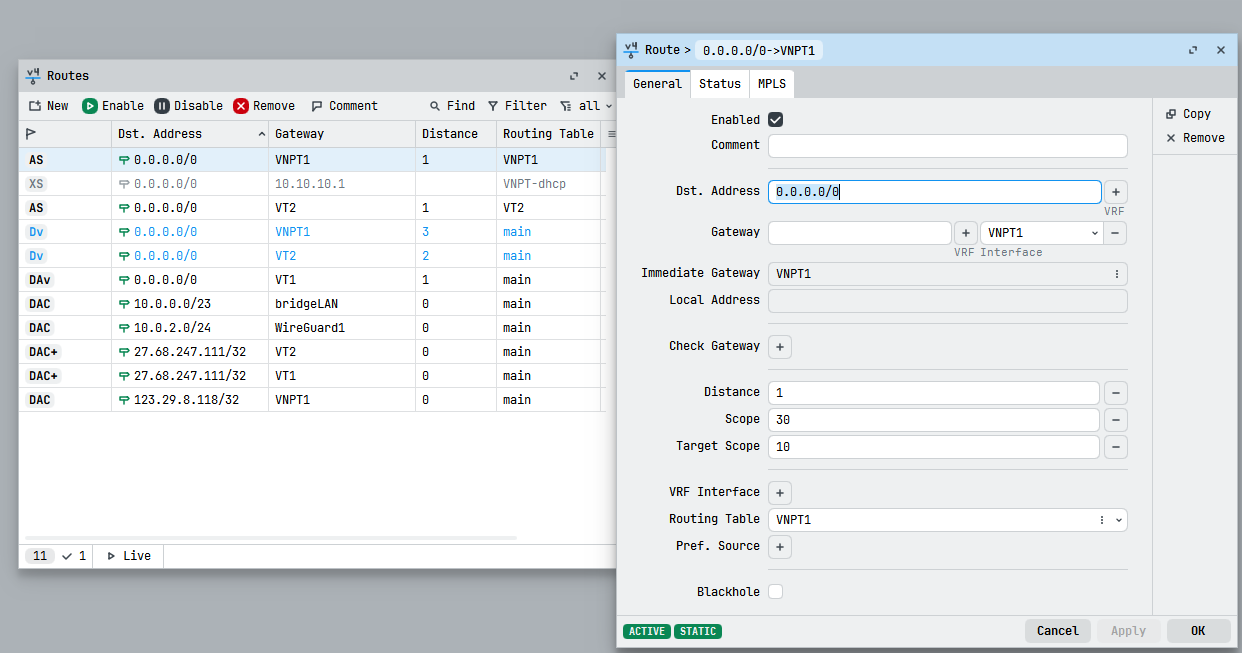Click the red Remove button in Routes toolbar
1242x653 pixels.
click(264, 106)
